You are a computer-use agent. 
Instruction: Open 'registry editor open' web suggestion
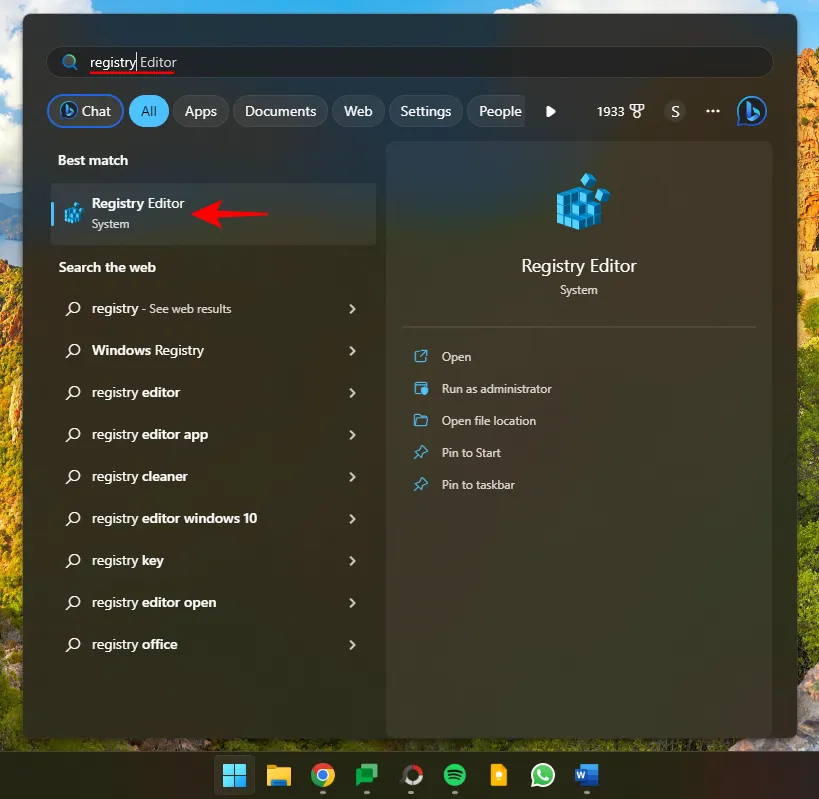coord(214,603)
